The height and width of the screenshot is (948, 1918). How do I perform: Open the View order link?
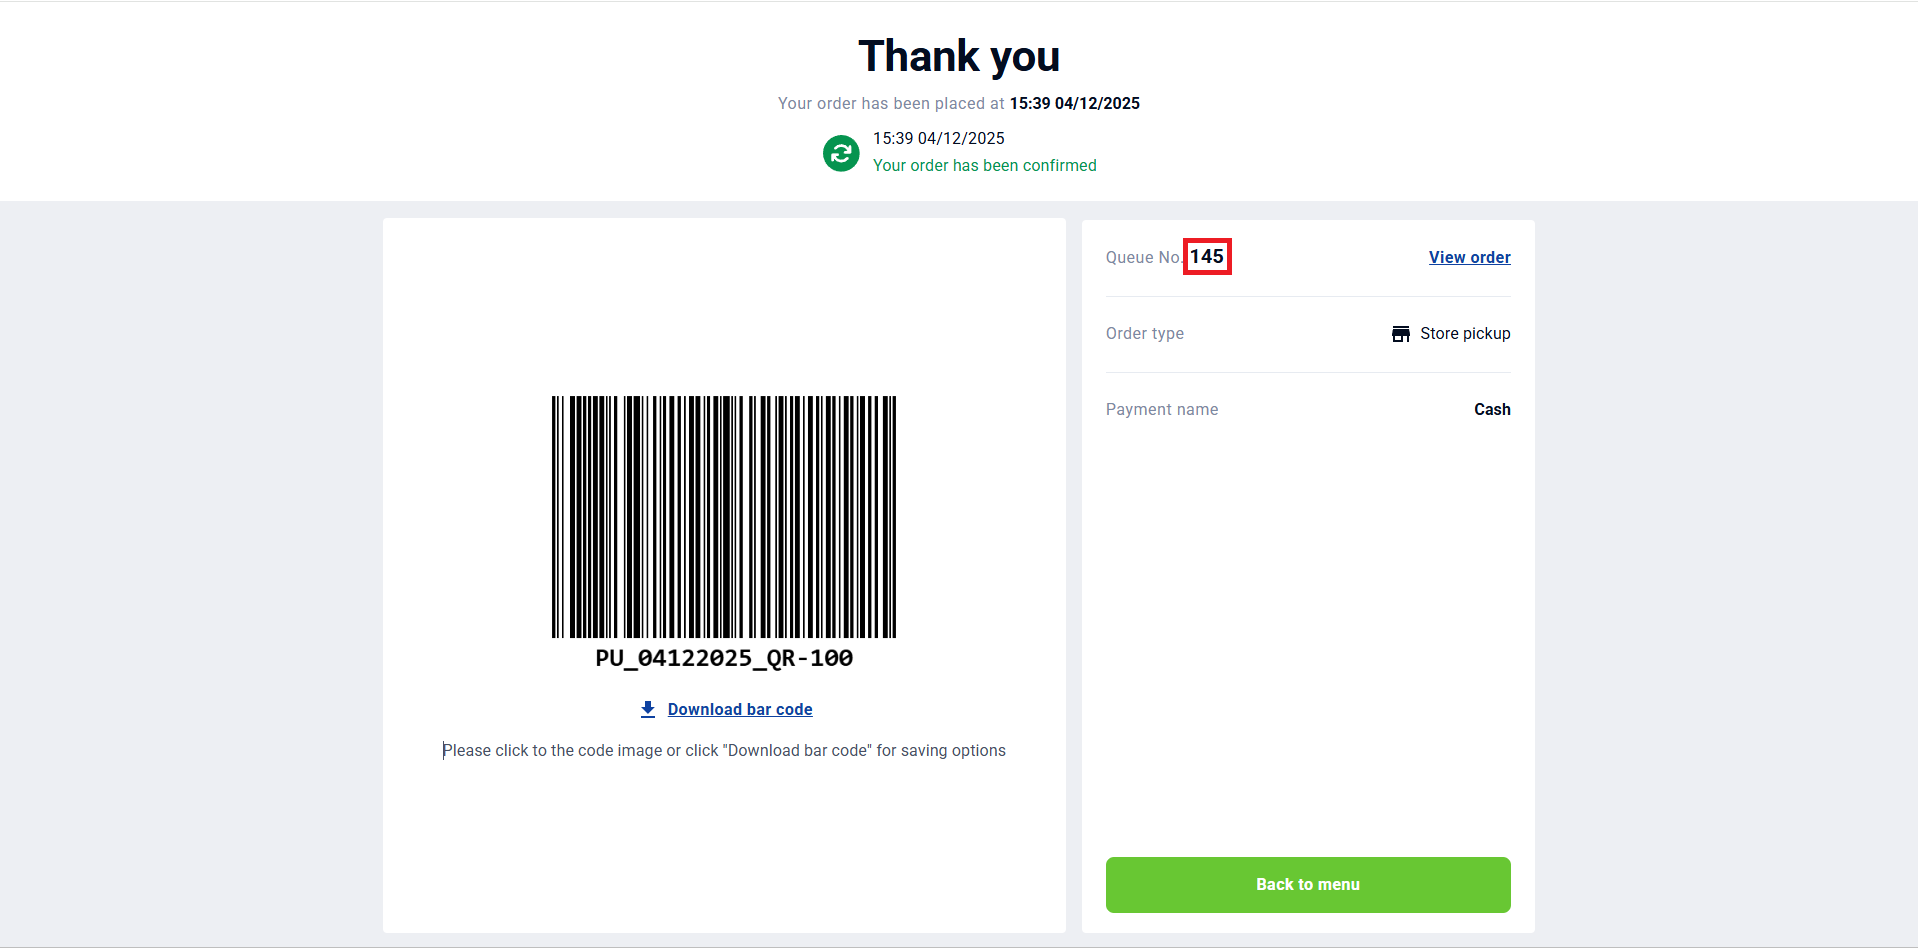tap(1469, 257)
